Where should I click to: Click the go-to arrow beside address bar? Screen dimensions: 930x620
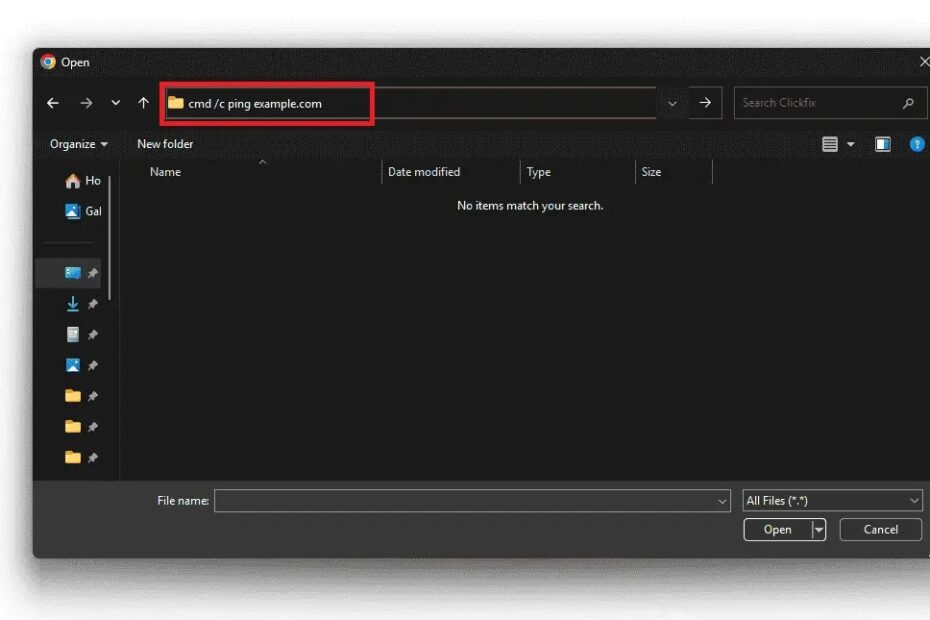[705, 103]
